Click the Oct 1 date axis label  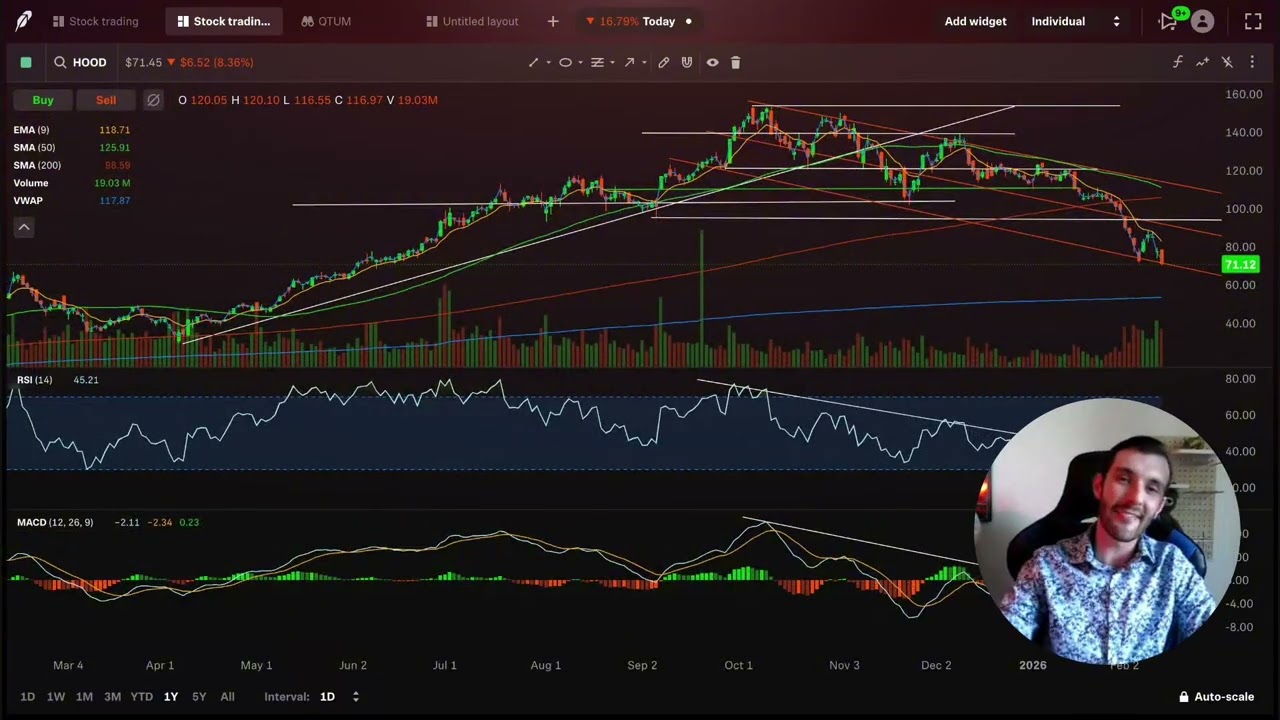click(x=738, y=665)
